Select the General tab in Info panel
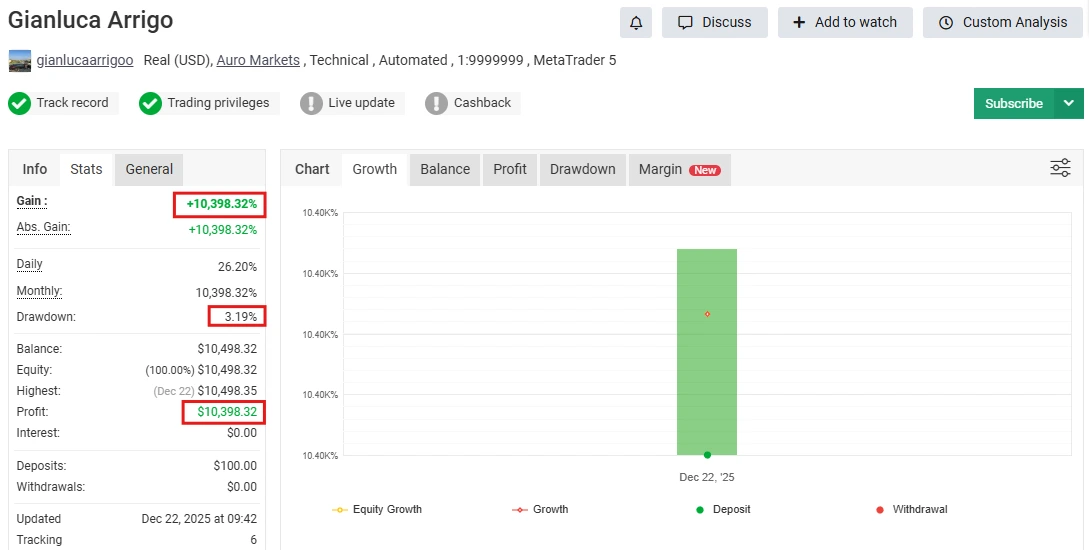Image resolution: width=1089 pixels, height=550 pixels. (x=149, y=169)
